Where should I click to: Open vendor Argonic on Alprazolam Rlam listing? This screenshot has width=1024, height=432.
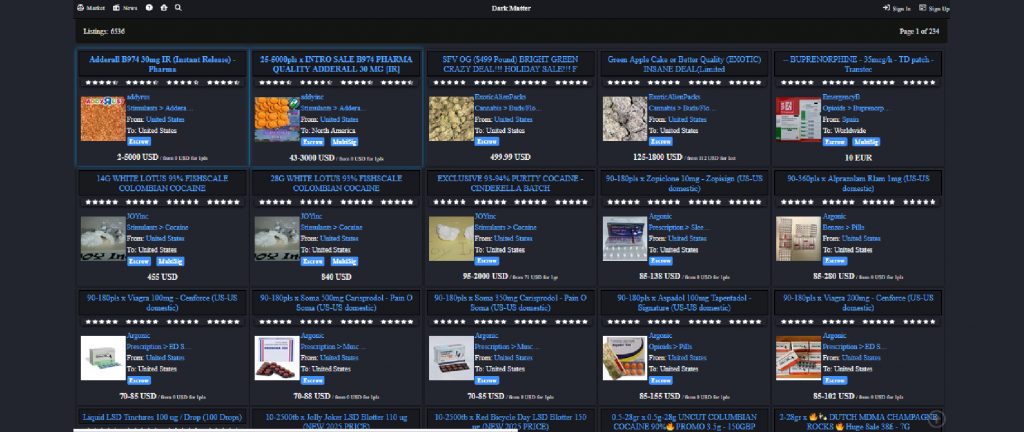[x=834, y=216]
